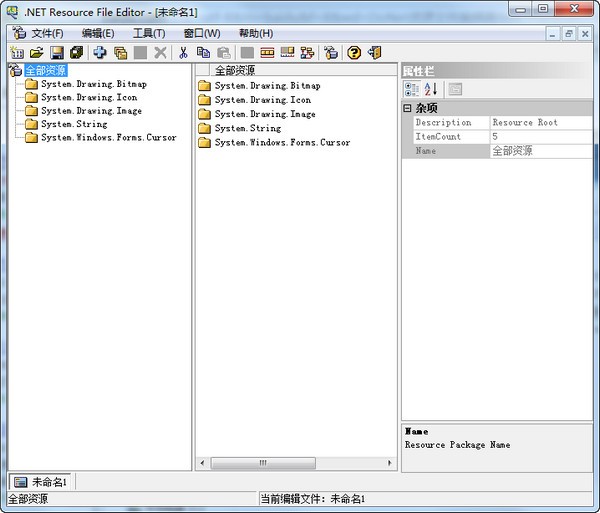600x513 pixels.
Task: Open the 工具(T) menu
Action: 149,34
